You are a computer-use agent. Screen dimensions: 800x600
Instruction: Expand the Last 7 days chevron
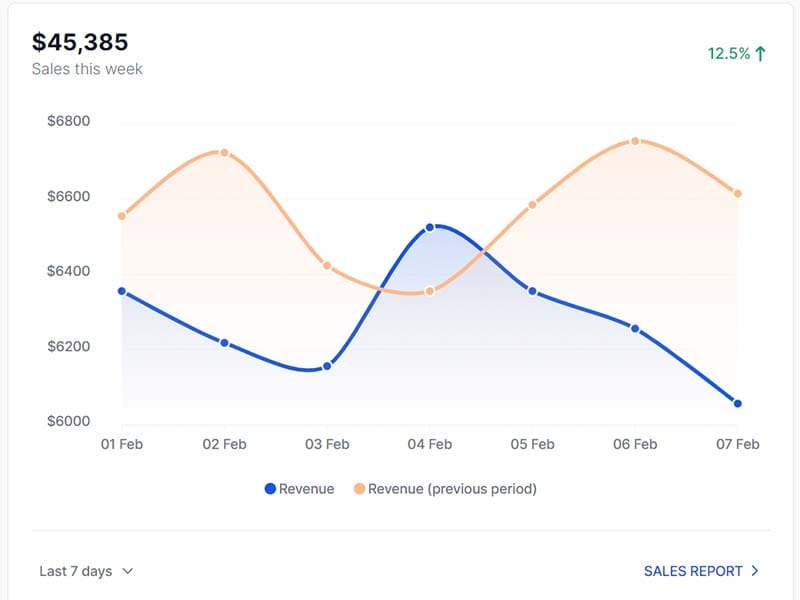pyautogui.click(x=127, y=571)
